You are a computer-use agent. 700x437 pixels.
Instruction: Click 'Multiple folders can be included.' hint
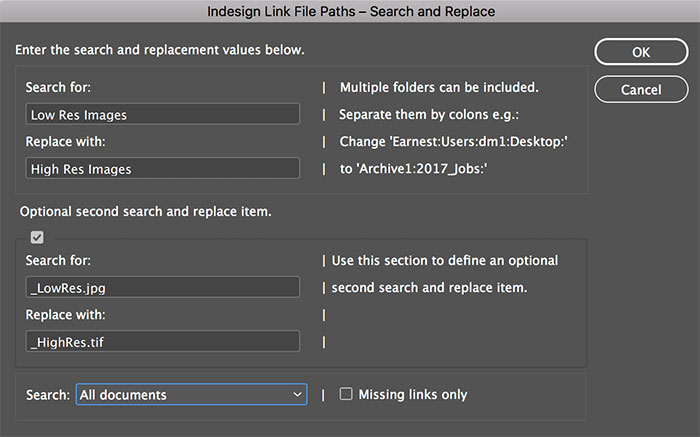pyautogui.click(x=439, y=87)
